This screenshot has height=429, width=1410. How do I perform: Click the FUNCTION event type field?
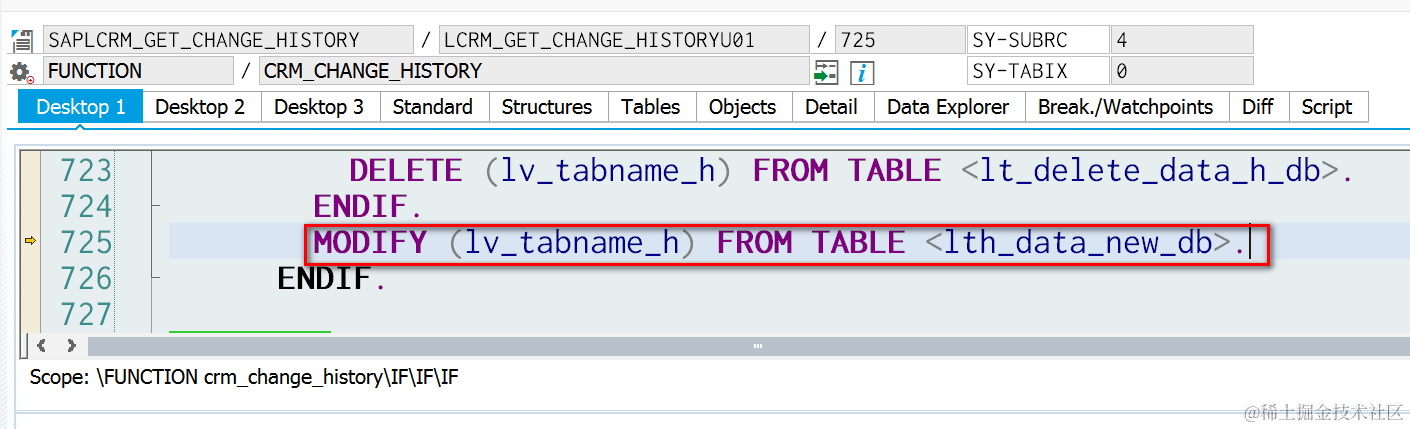coord(138,71)
